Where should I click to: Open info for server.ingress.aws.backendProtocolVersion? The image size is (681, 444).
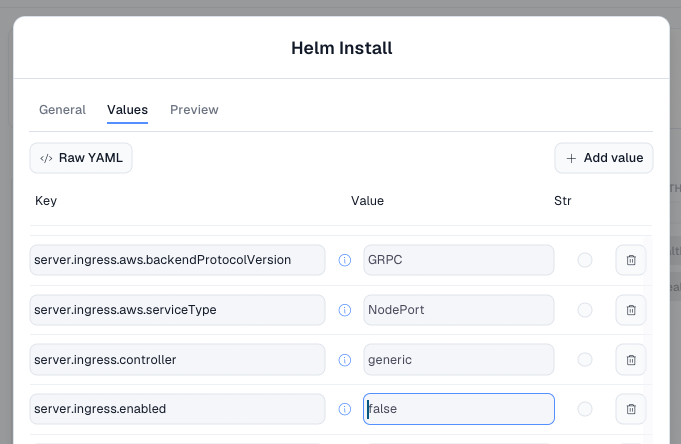click(344, 260)
